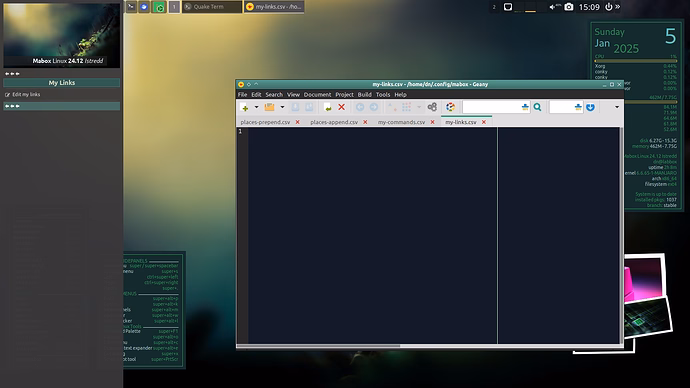Open the Project menu
Viewport: 690px width, 388px height.
coord(344,95)
